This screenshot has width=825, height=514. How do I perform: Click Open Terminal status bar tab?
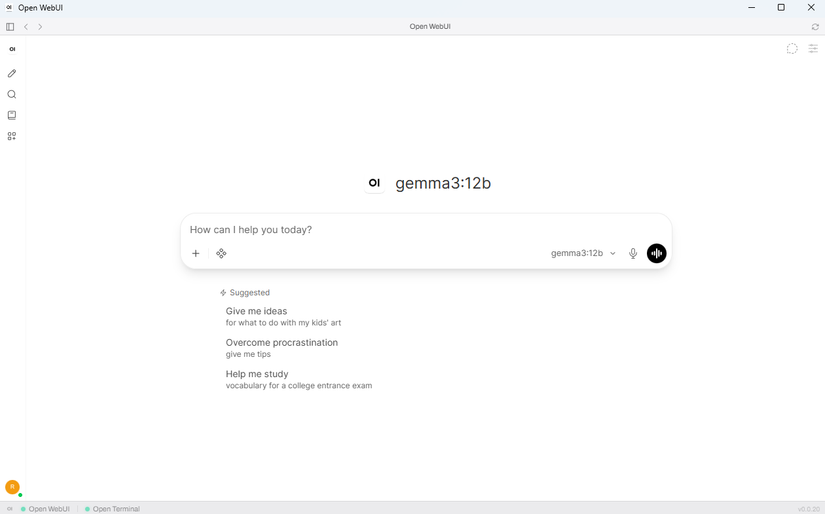[112, 509]
